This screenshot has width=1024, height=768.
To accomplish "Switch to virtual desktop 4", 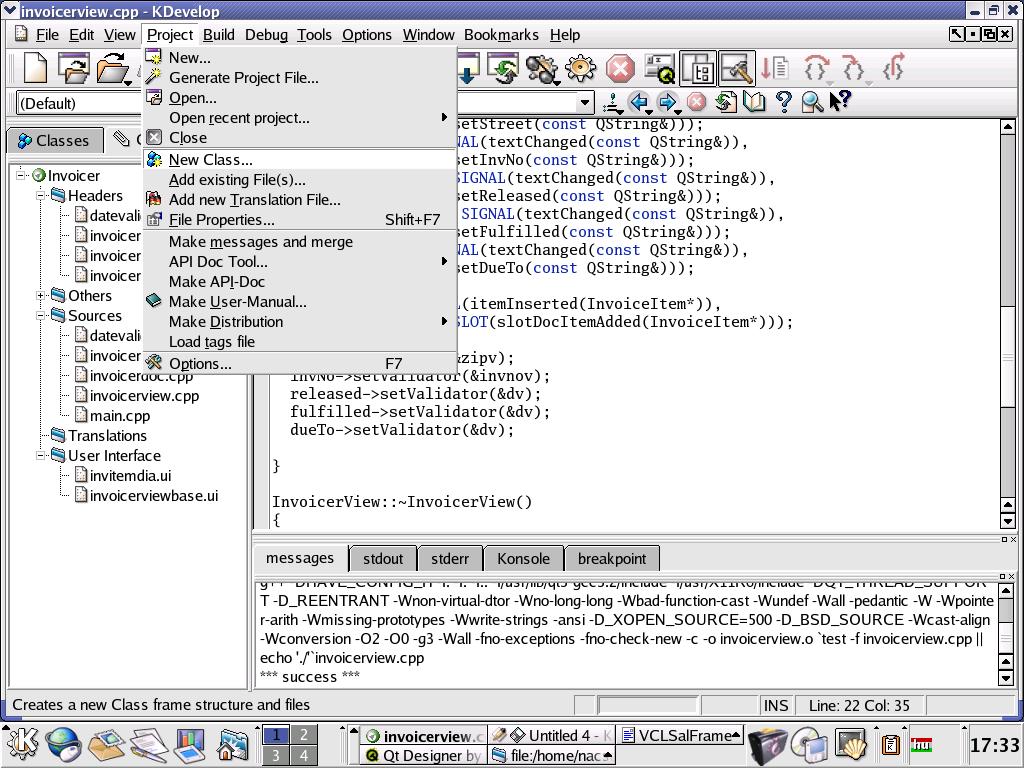I will [x=304, y=755].
